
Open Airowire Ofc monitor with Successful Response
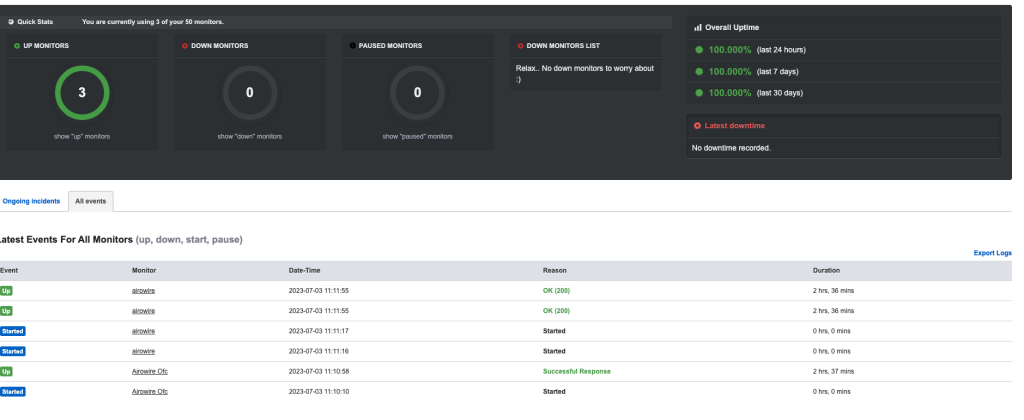(x=150, y=372)
